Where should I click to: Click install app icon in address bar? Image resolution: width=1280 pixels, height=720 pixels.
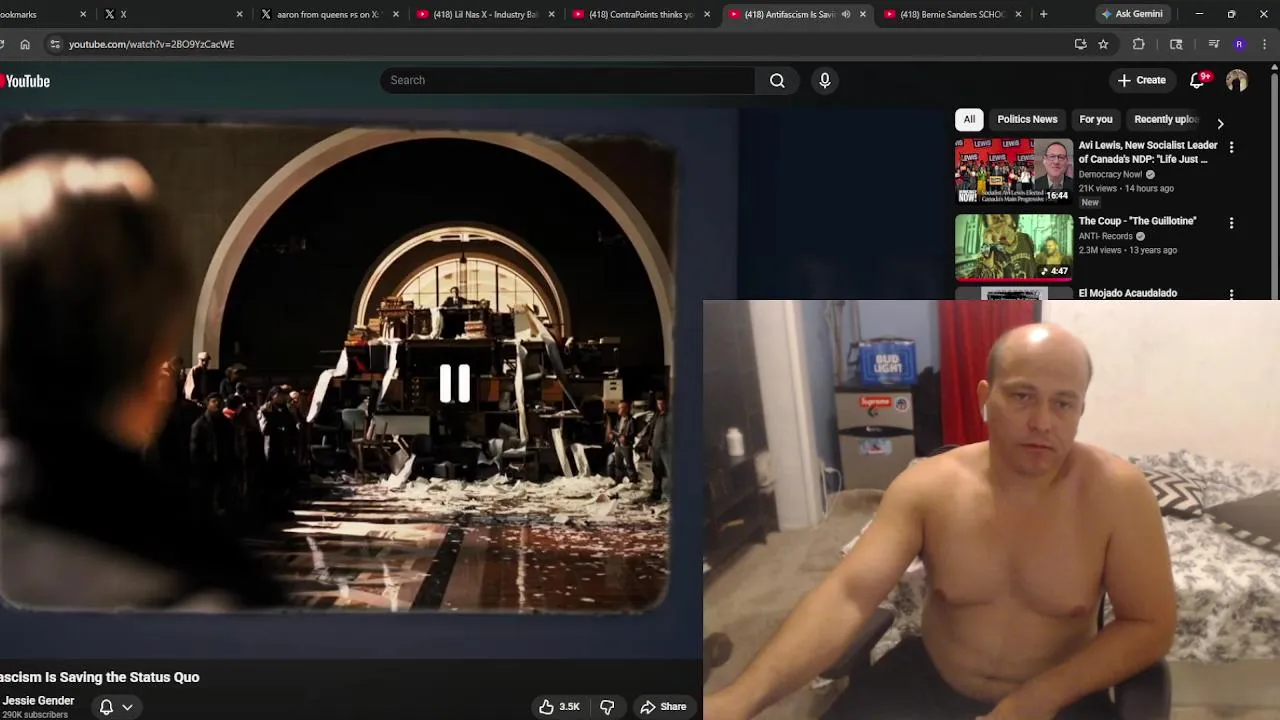1080,44
